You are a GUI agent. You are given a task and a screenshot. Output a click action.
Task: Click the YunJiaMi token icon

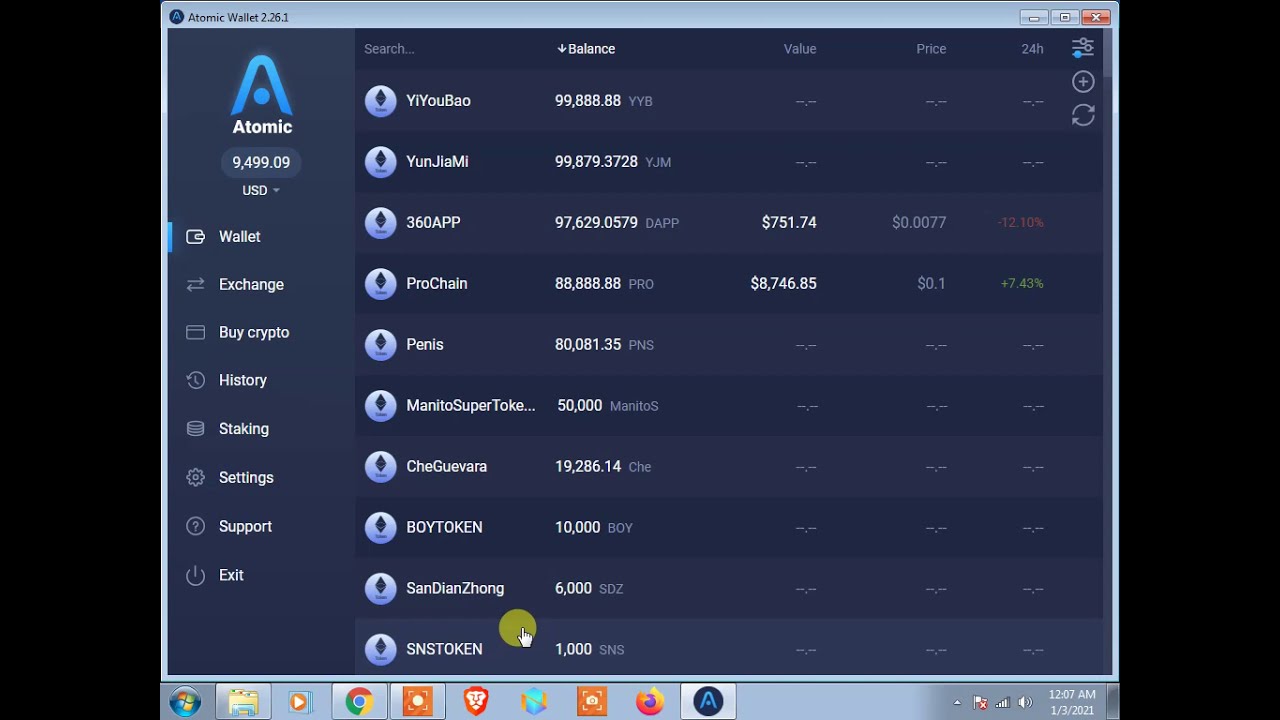380,162
